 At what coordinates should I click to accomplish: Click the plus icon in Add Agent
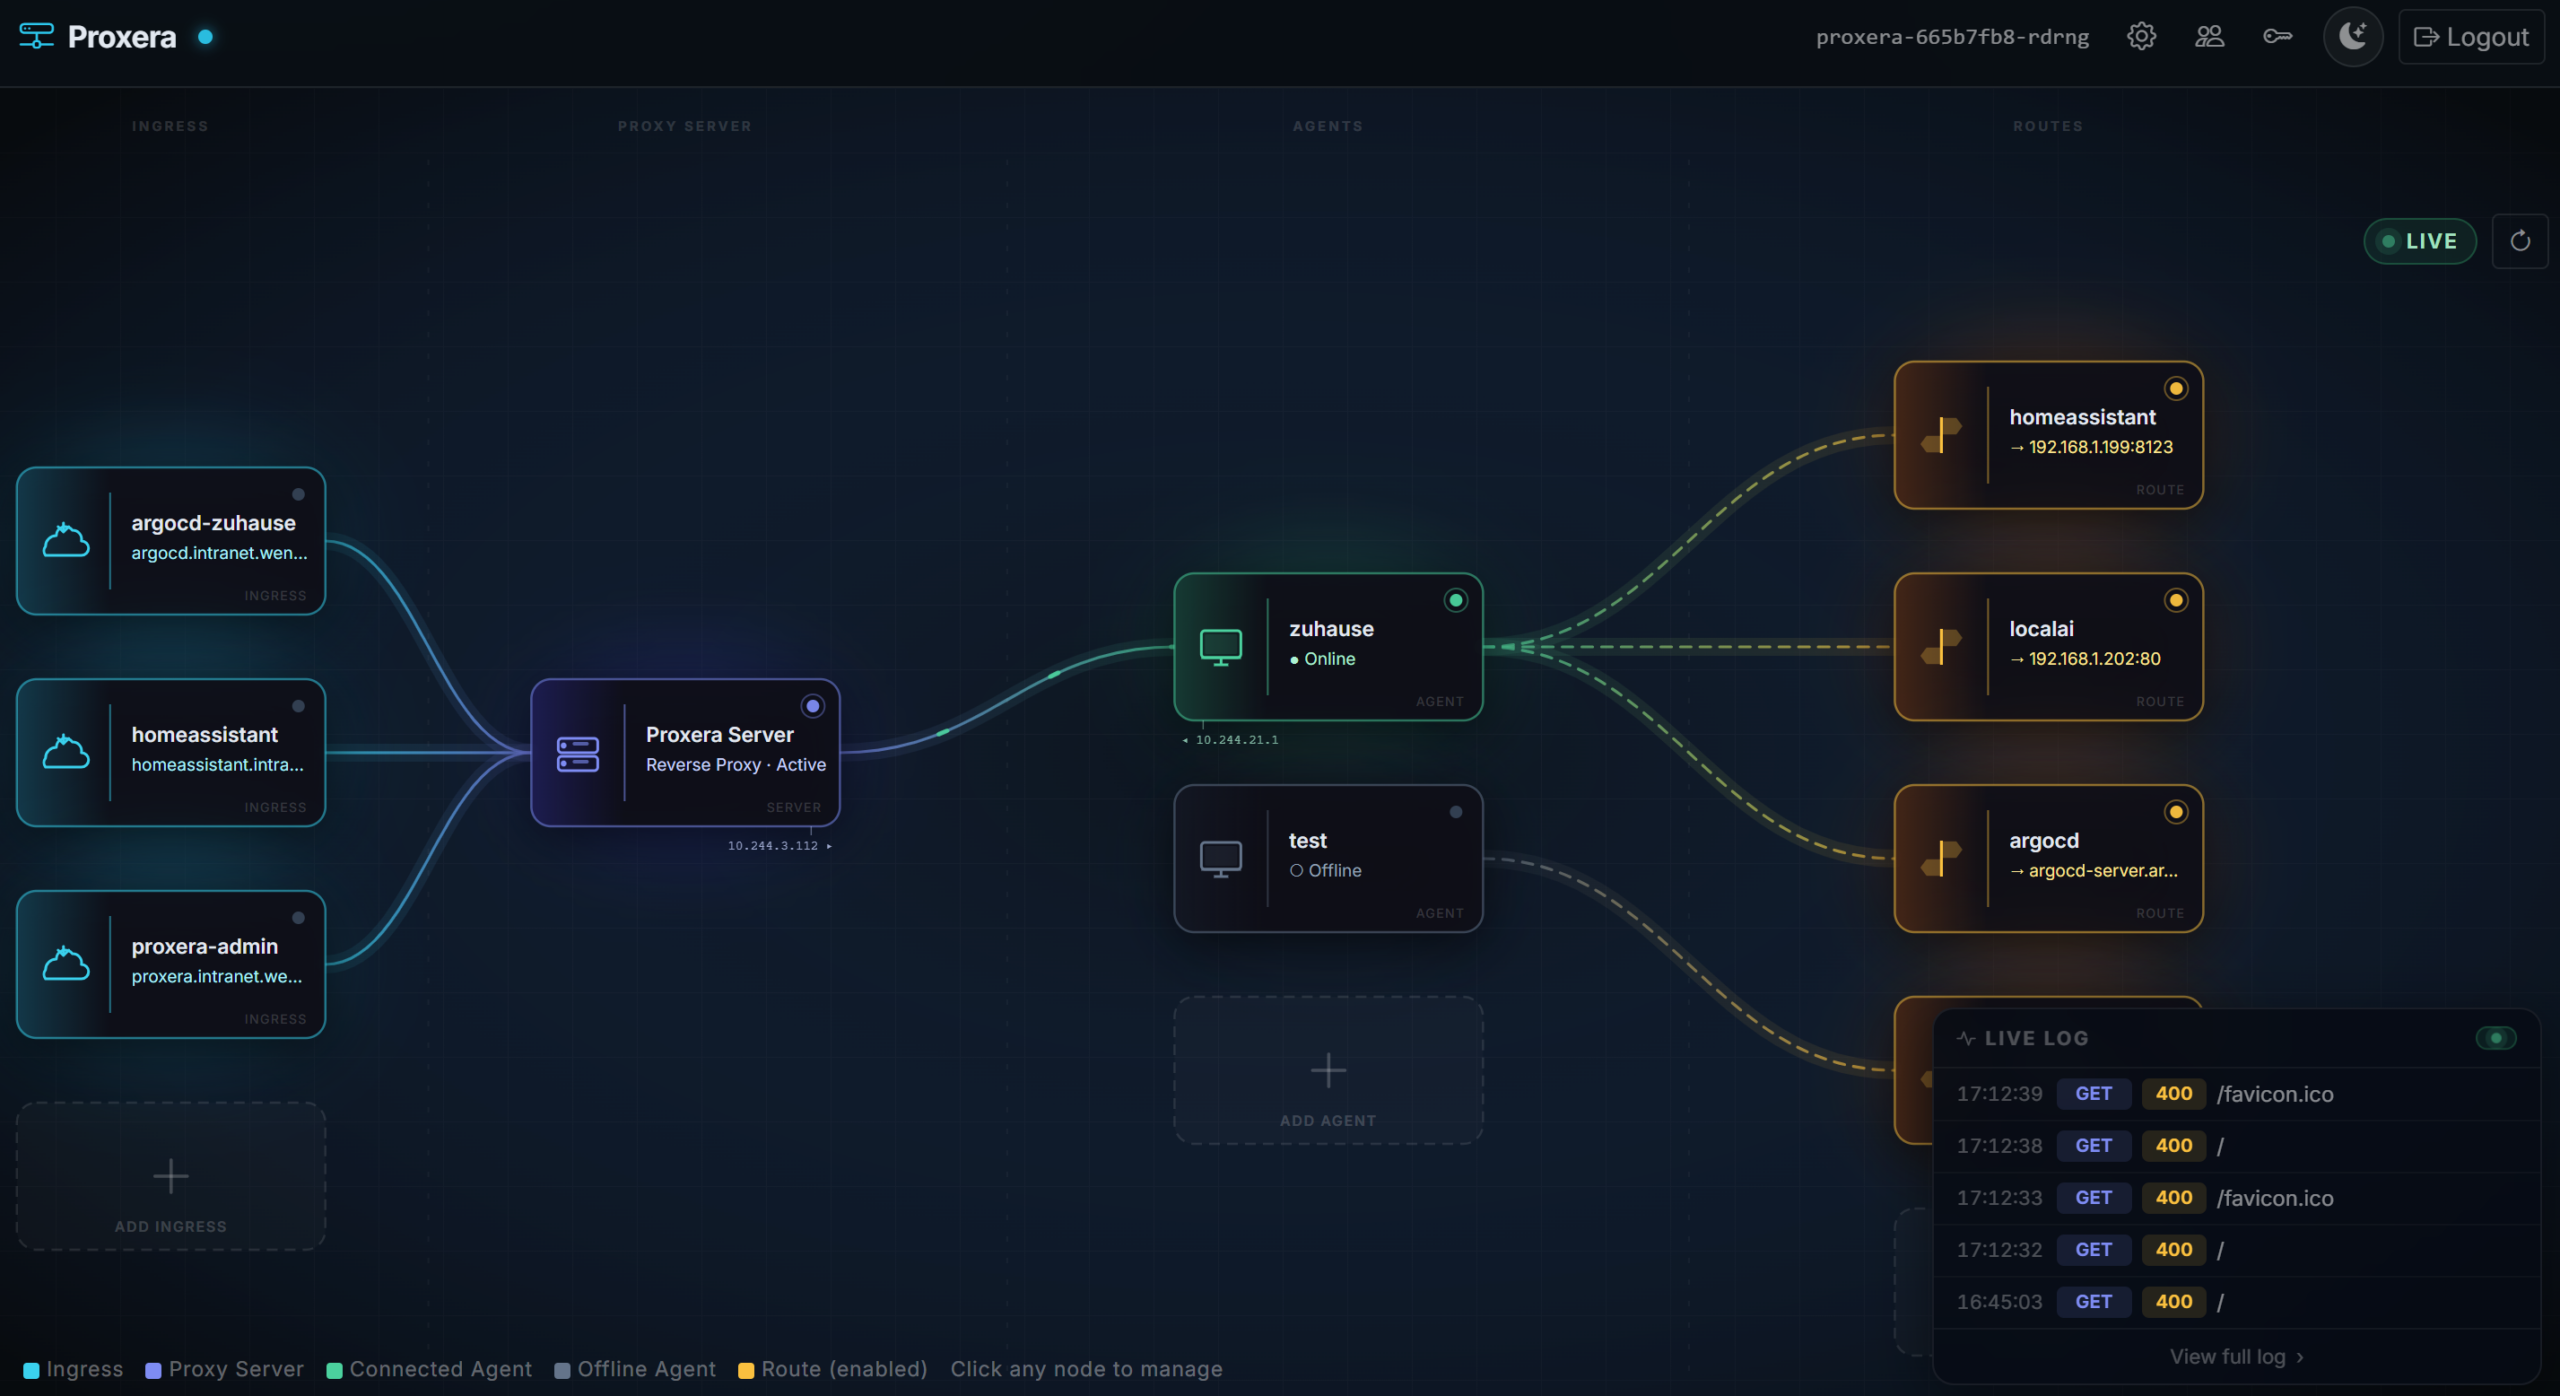tap(1328, 1070)
